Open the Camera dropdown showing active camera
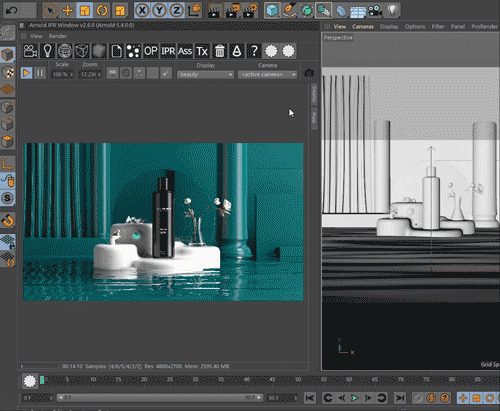The image size is (500, 411). pos(267,74)
